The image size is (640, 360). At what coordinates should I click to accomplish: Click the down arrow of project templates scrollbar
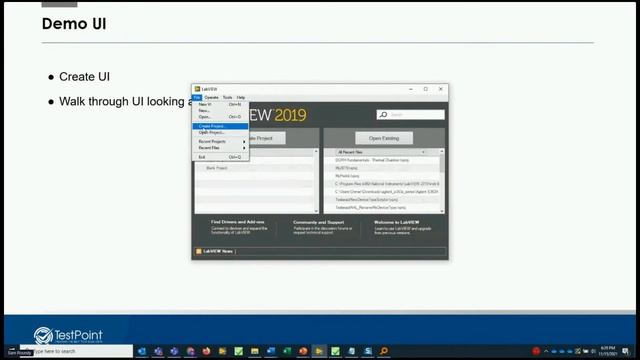coord(316,211)
